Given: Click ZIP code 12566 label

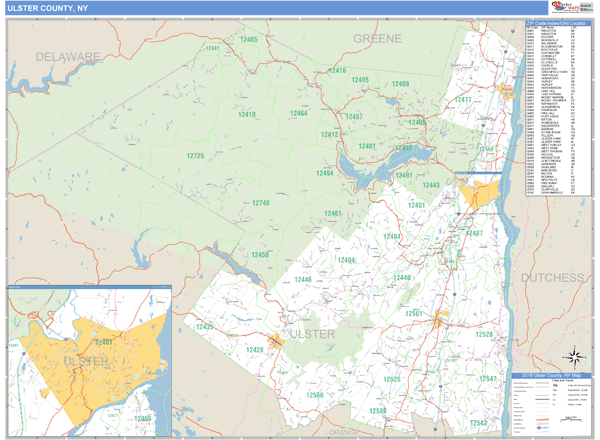Looking at the screenshot, I should click(315, 395).
